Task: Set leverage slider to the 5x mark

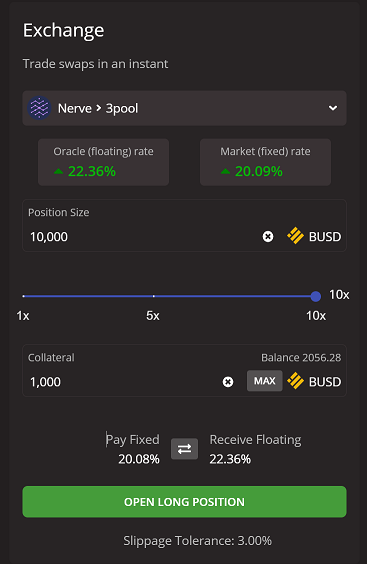Action: click(154, 296)
